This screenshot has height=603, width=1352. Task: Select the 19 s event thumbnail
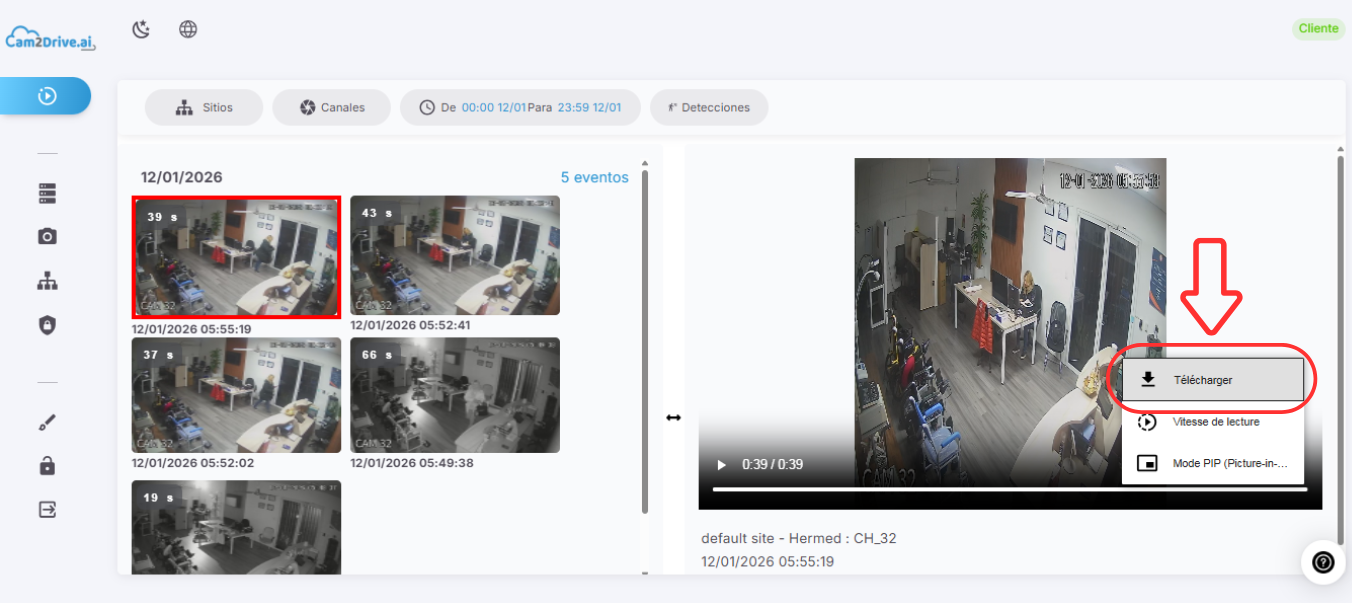(236, 527)
